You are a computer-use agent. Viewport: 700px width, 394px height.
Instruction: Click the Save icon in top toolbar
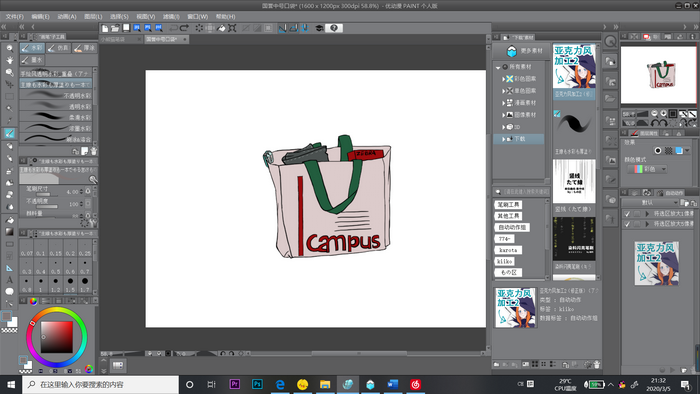[126, 28]
